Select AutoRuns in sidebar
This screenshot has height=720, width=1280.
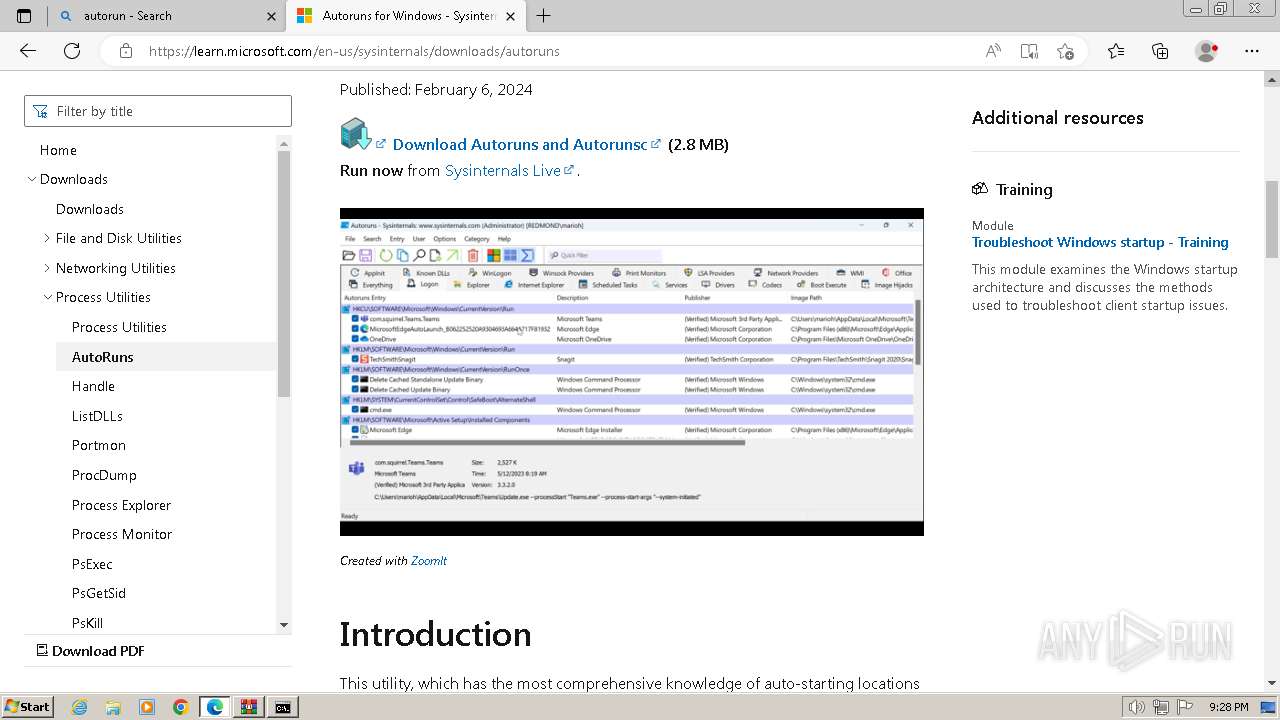(x=102, y=357)
